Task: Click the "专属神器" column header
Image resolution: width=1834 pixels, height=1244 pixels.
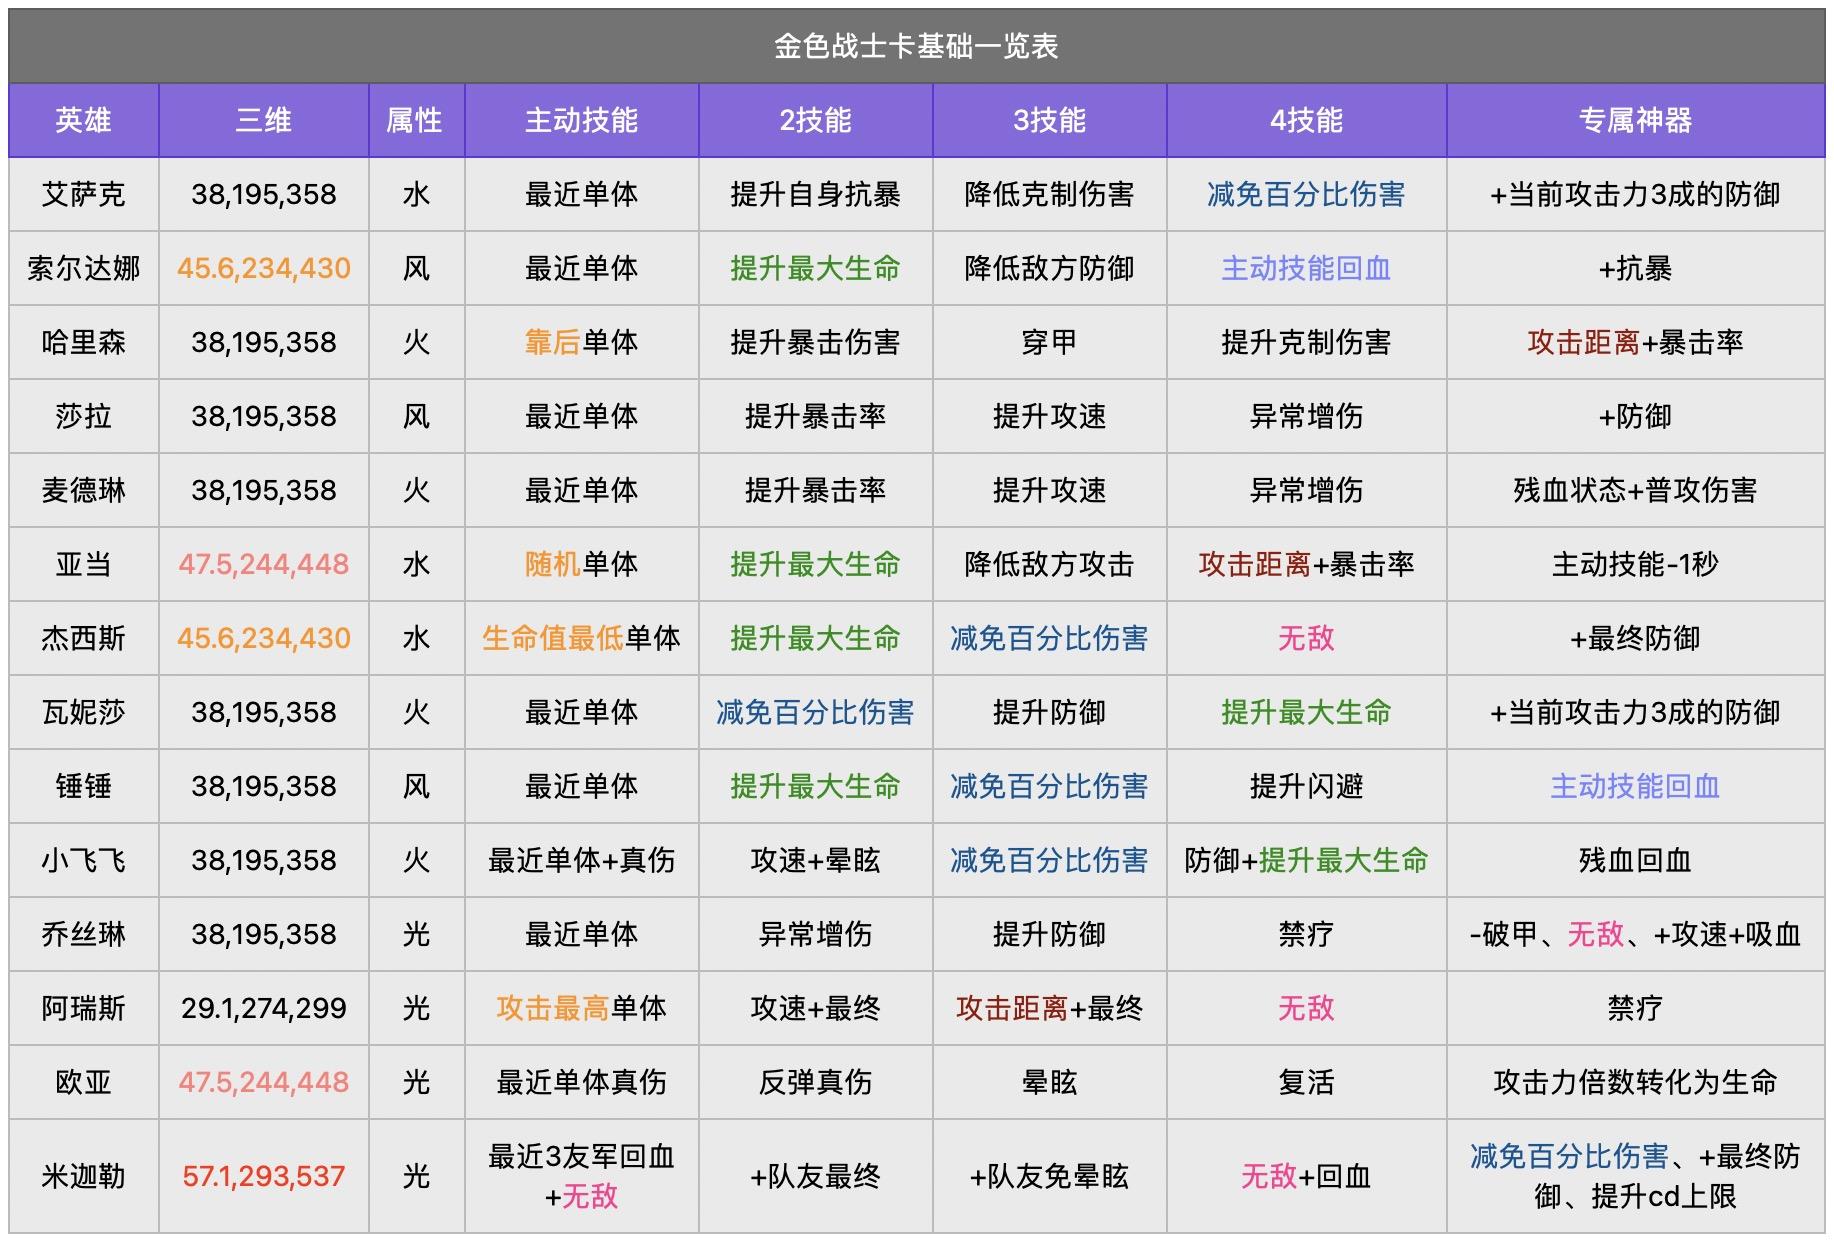Action: click(x=1635, y=121)
